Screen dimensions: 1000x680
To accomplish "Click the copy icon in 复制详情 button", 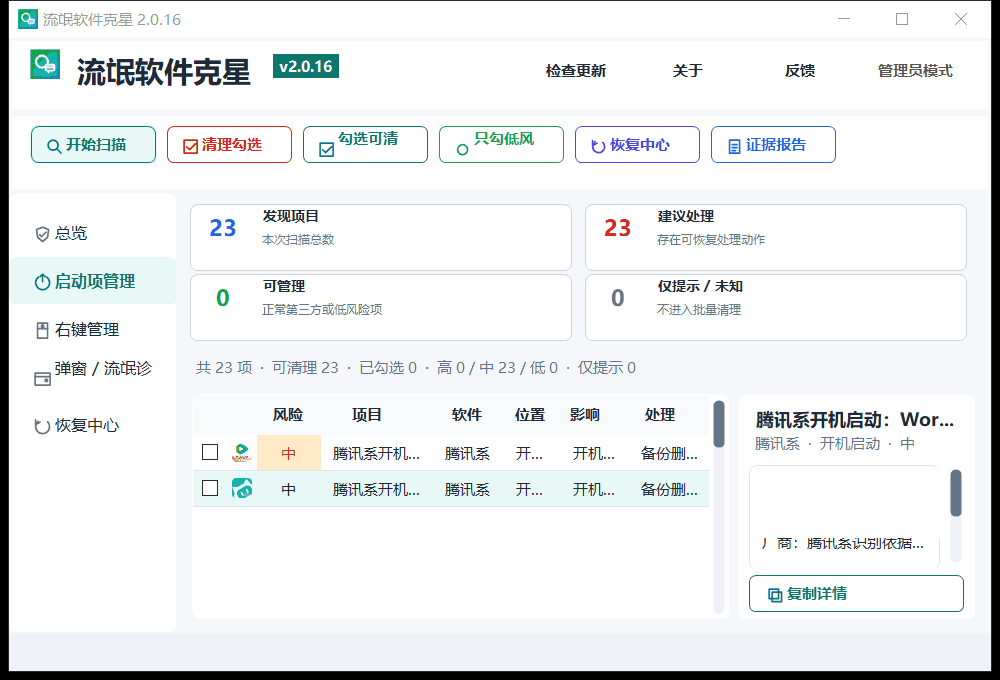I will coord(775,595).
